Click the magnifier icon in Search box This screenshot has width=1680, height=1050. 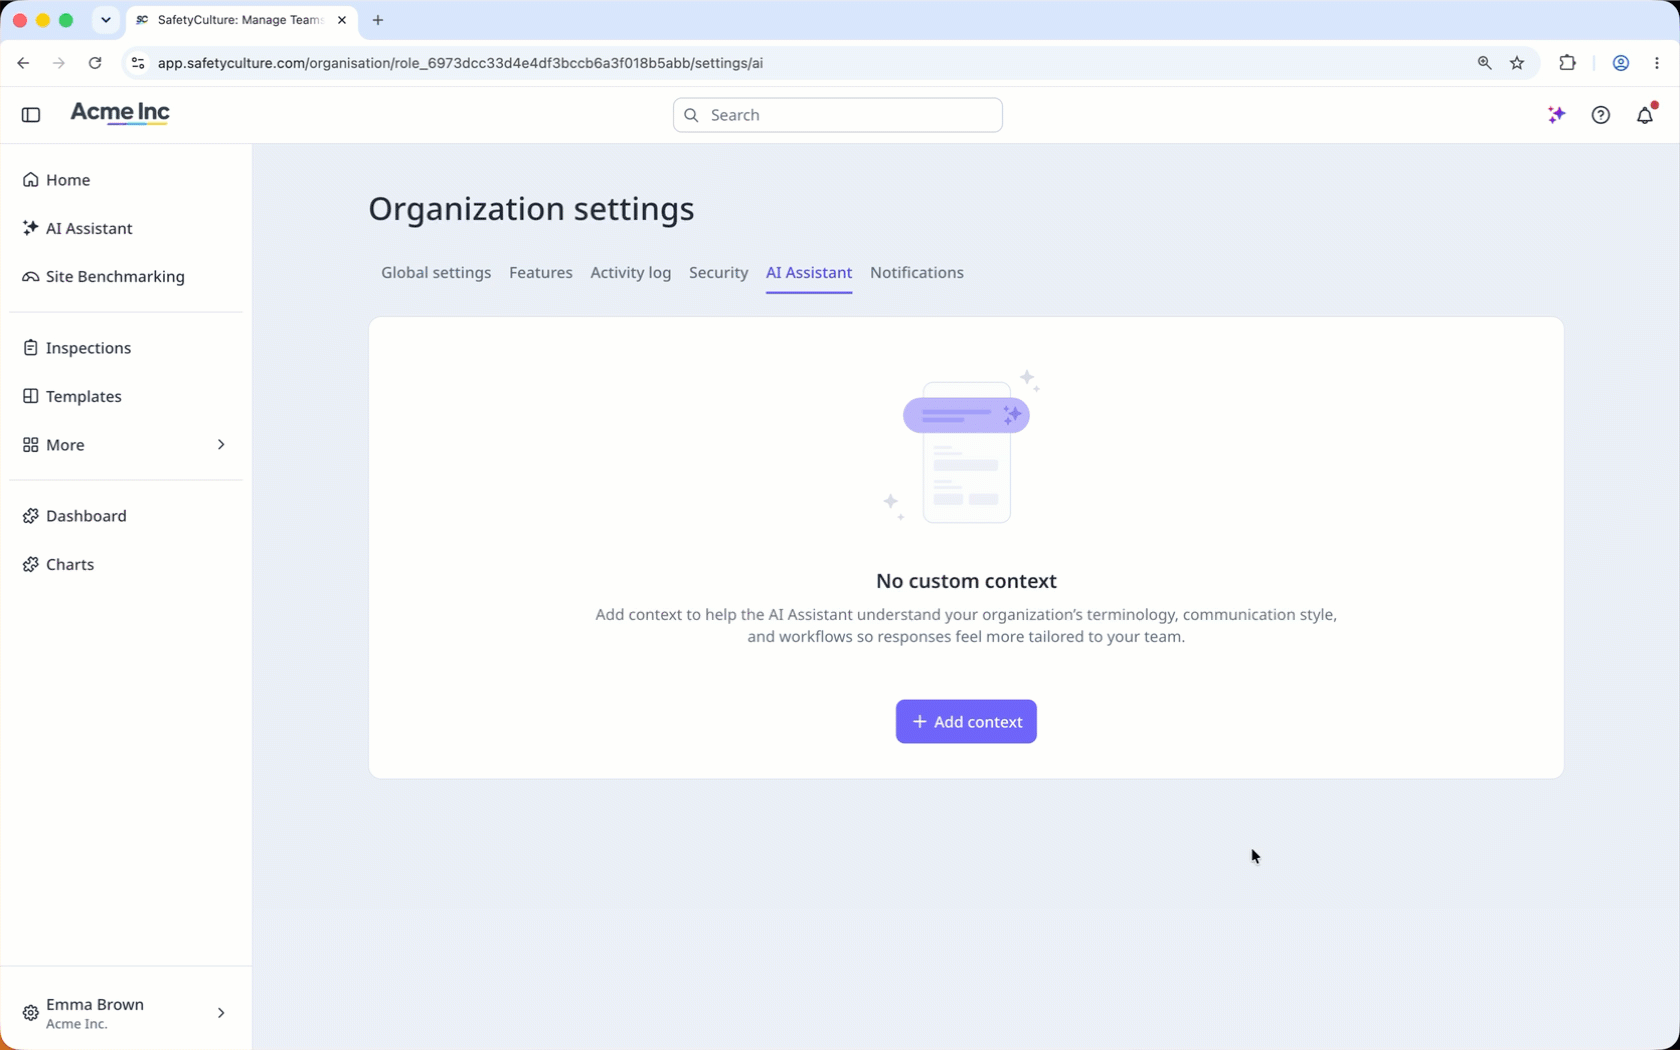pos(691,115)
